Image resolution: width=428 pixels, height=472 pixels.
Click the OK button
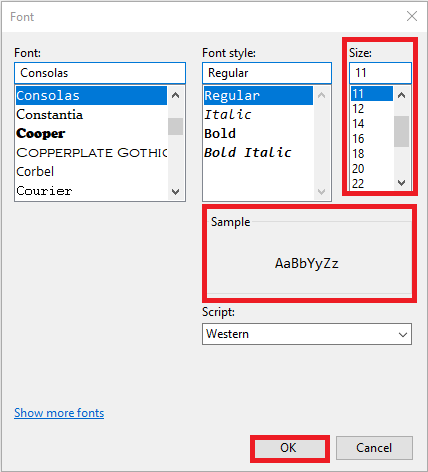point(289,448)
